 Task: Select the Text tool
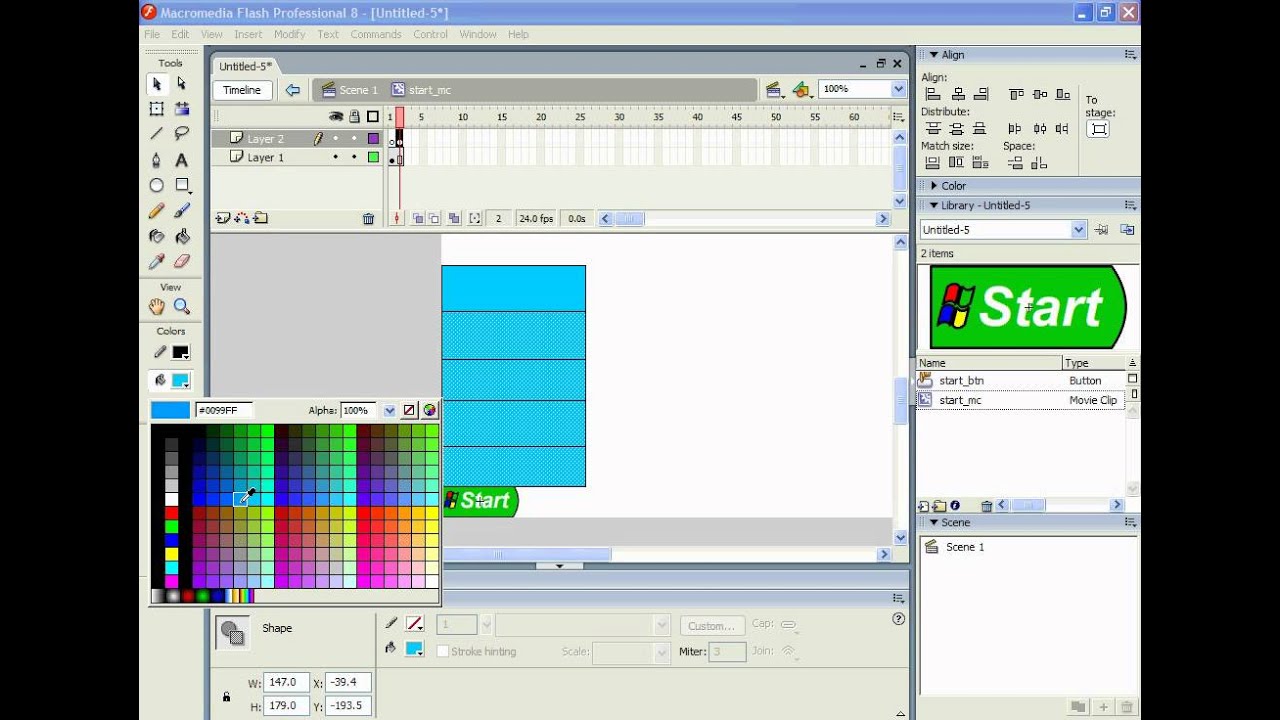click(x=182, y=160)
